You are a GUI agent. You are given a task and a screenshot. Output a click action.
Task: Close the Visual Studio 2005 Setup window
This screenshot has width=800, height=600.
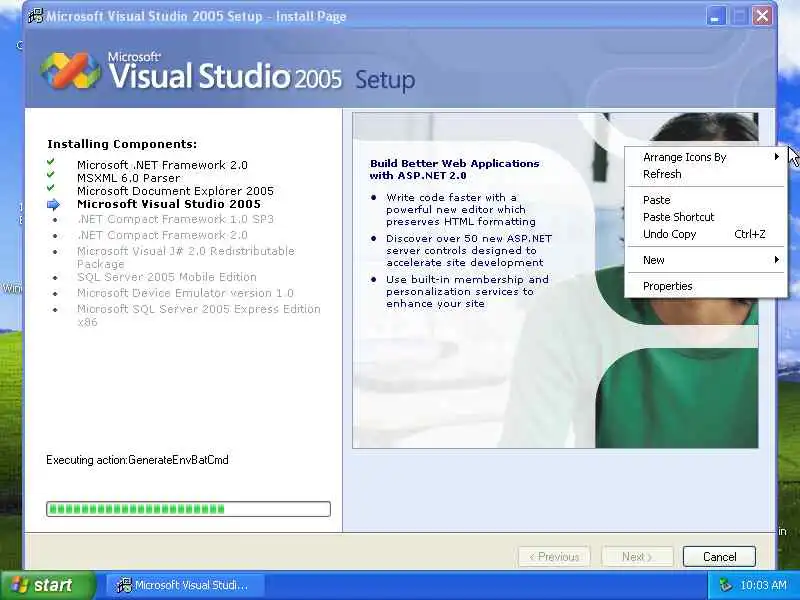coord(762,16)
